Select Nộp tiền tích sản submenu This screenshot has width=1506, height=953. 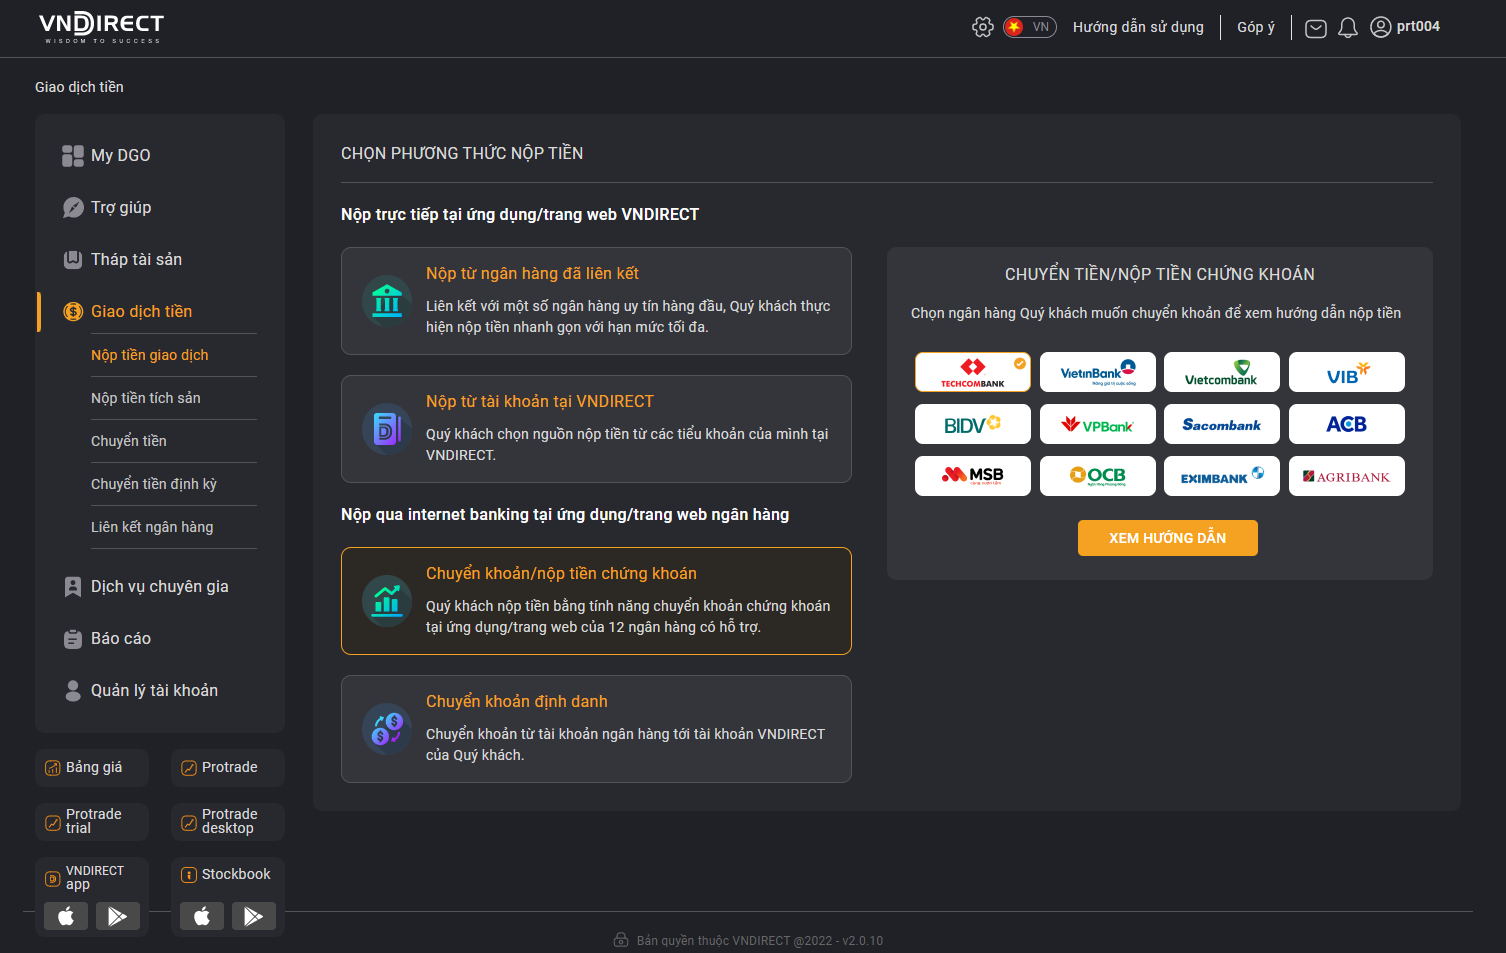point(145,398)
